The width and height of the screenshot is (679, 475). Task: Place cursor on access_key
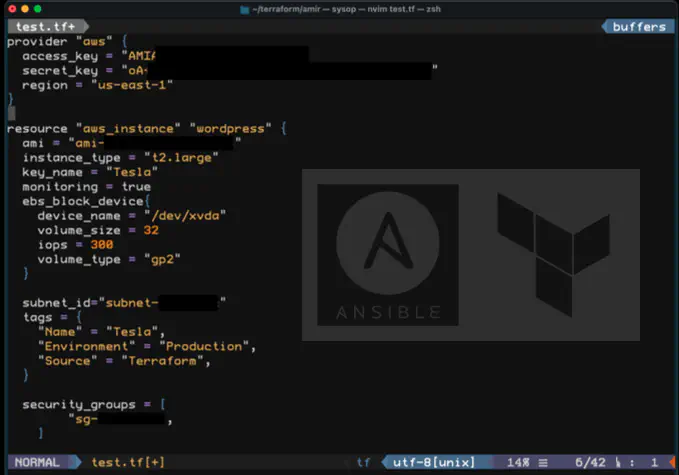coord(60,56)
